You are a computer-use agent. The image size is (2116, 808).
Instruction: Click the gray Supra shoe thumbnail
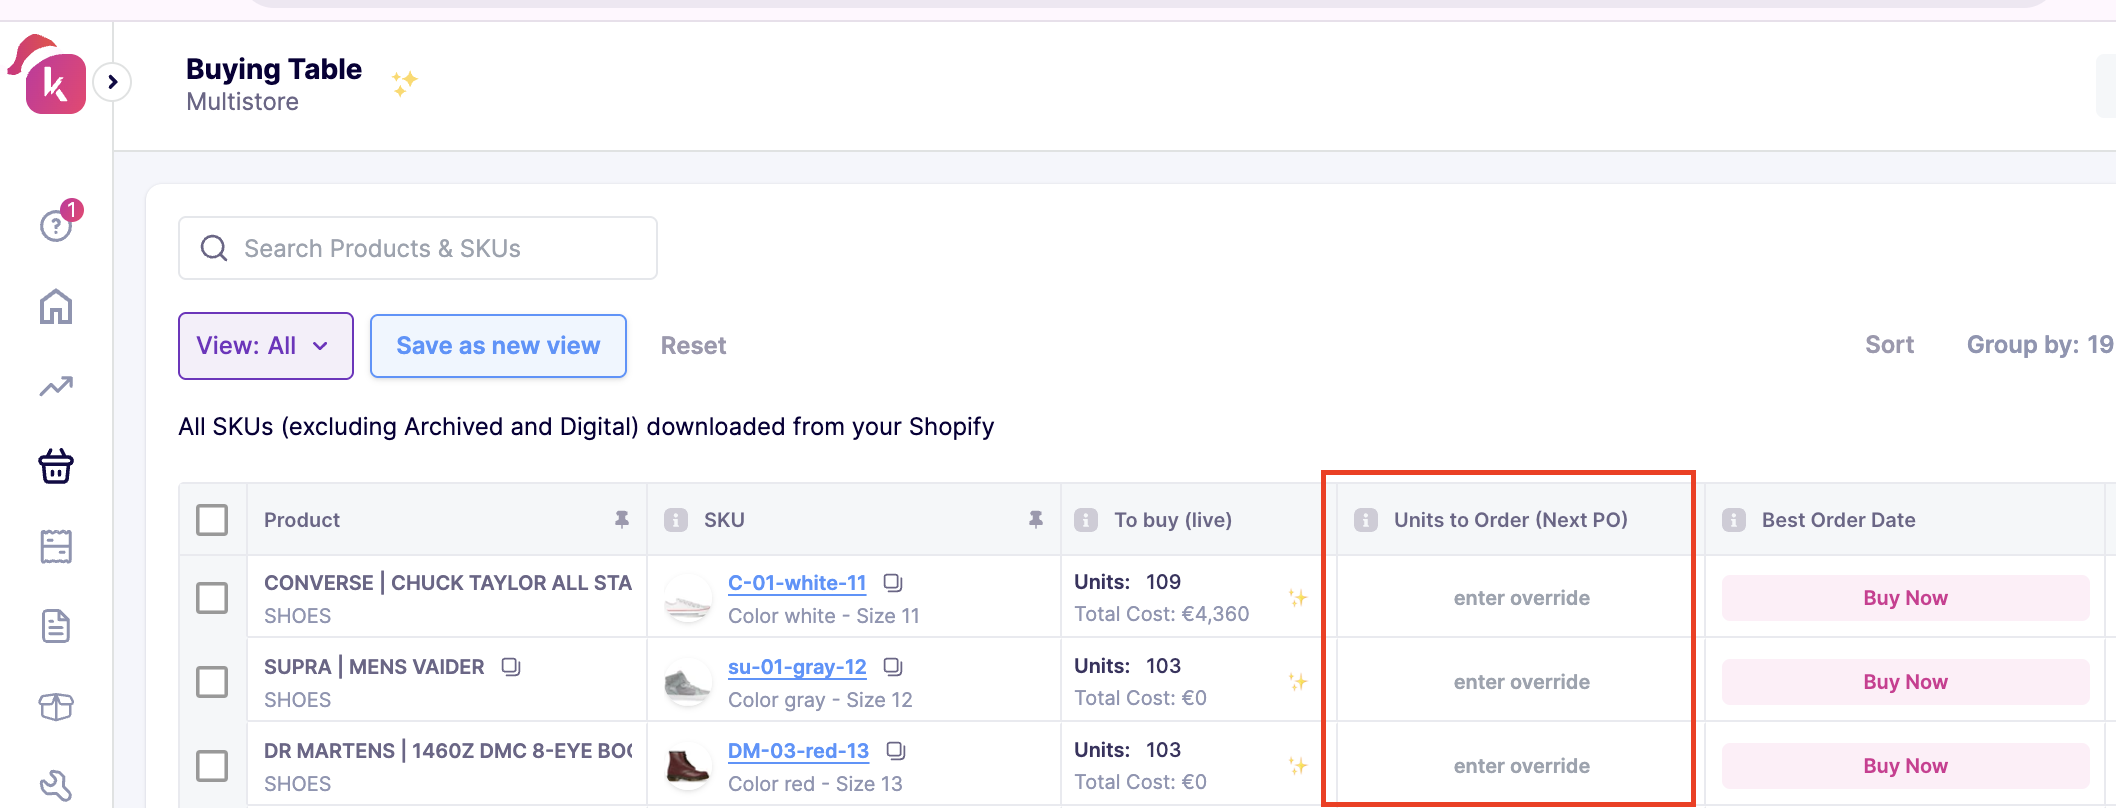(688, 682)
